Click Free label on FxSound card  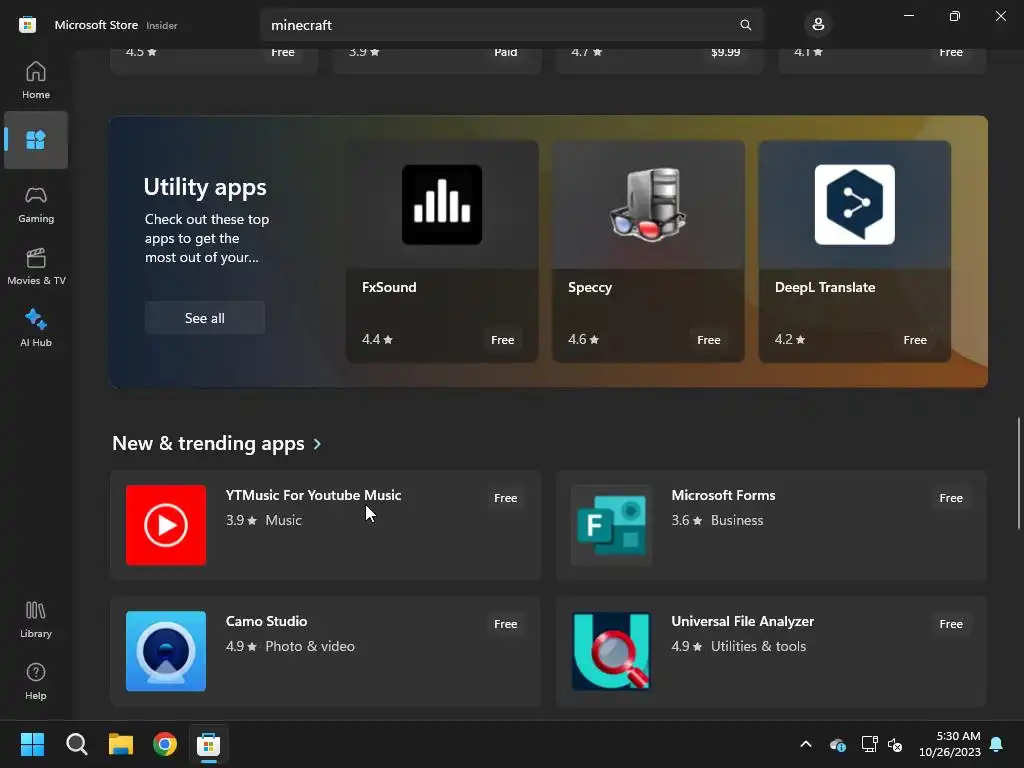point(503,340)
